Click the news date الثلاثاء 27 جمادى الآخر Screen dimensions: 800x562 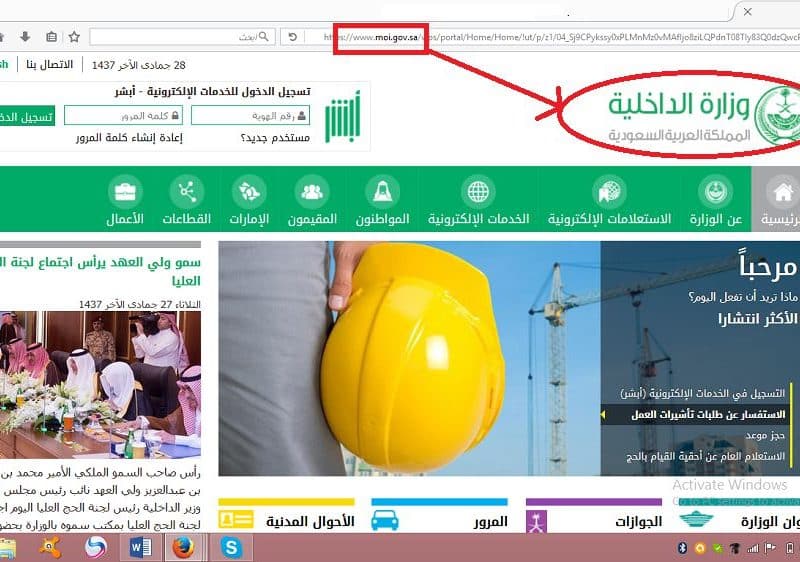point(139,304)
